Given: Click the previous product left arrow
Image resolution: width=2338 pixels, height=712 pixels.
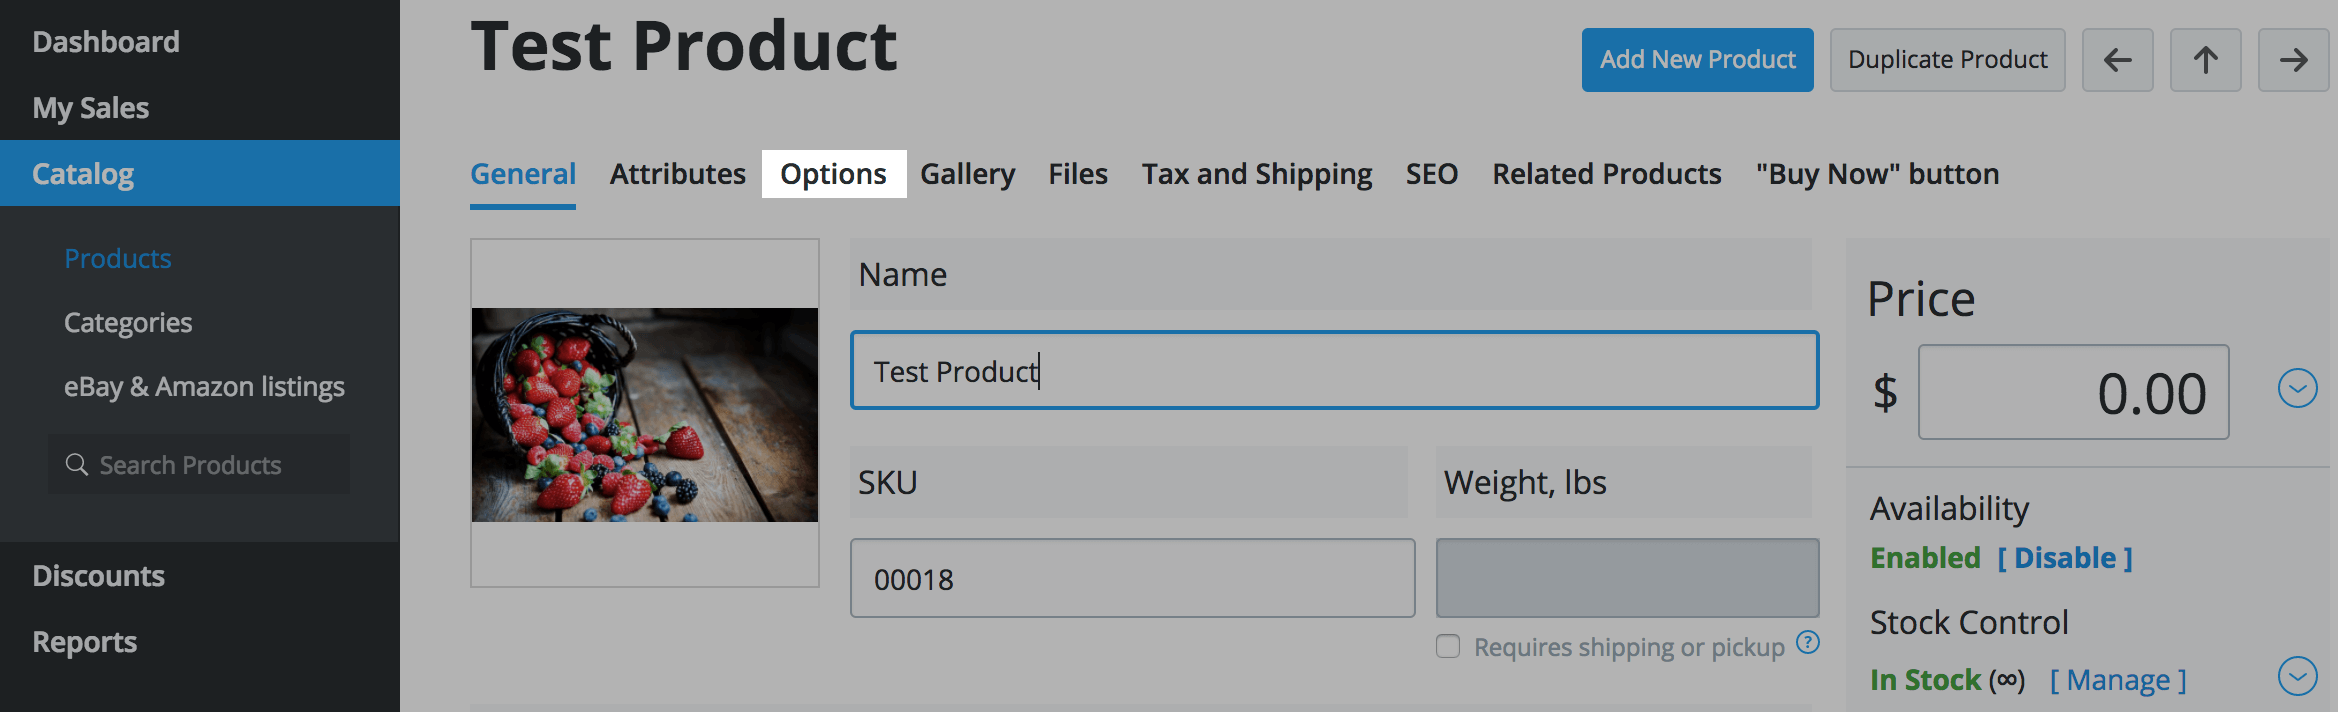Looking at the screenshot, I should pos(2117,60).
